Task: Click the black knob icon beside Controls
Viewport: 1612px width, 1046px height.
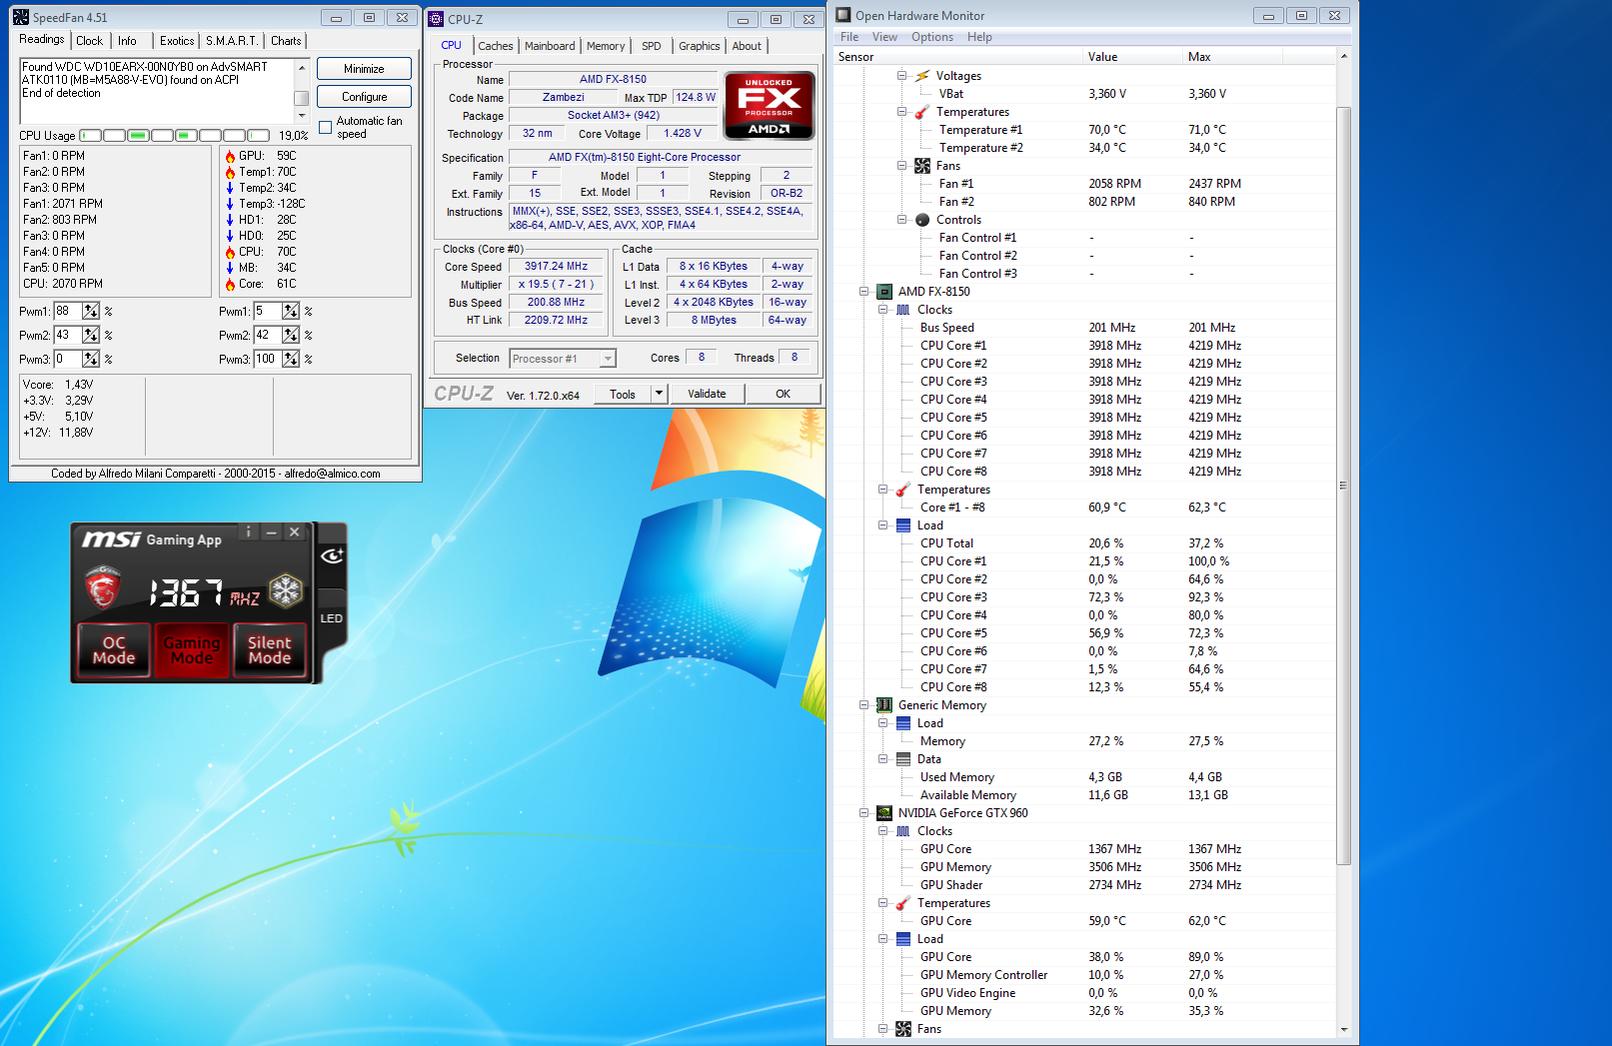Action: tap(922, 220)
